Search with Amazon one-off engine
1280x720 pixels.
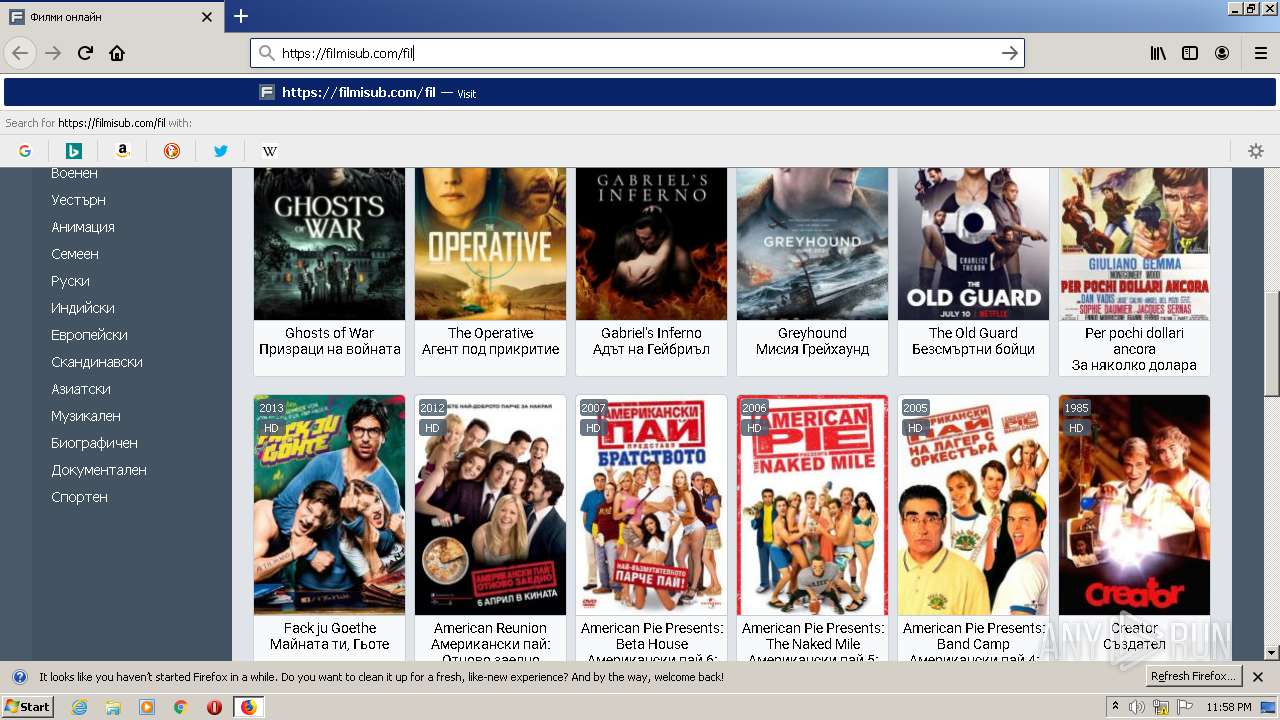coord(123,151)
